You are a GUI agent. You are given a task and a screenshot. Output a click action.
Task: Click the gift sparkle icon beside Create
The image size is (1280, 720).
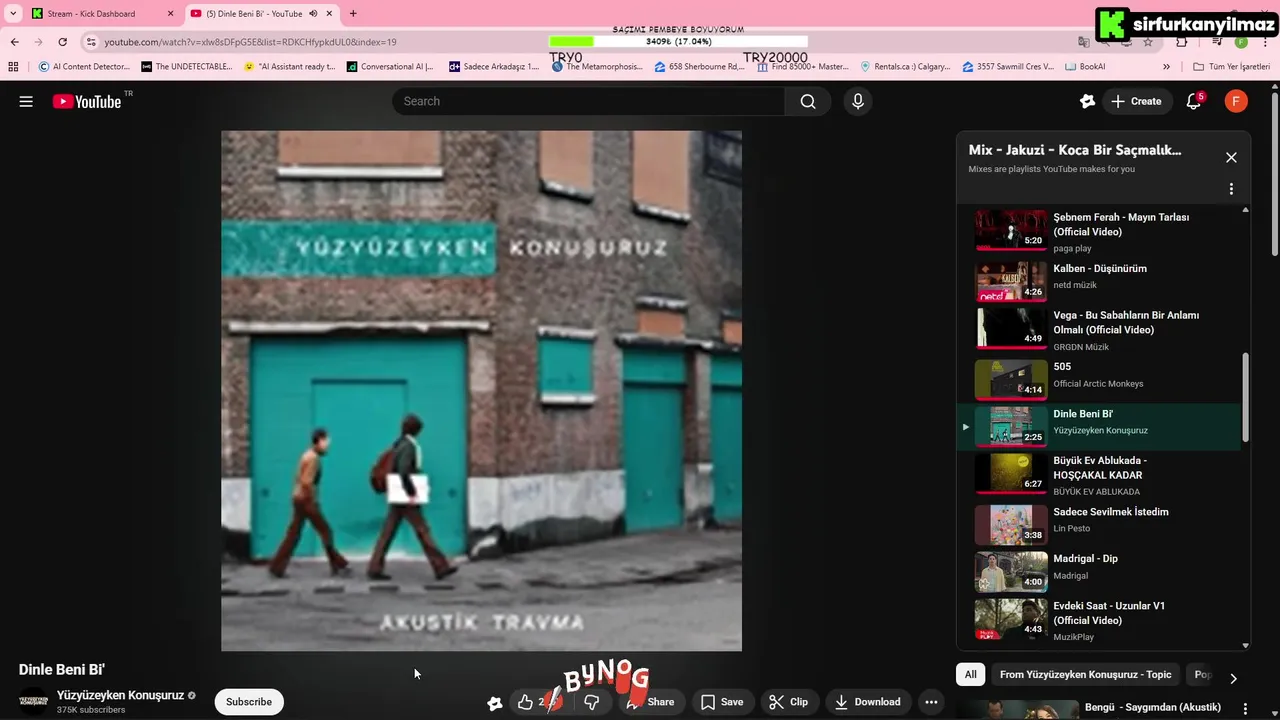(x=1088, y=101)
